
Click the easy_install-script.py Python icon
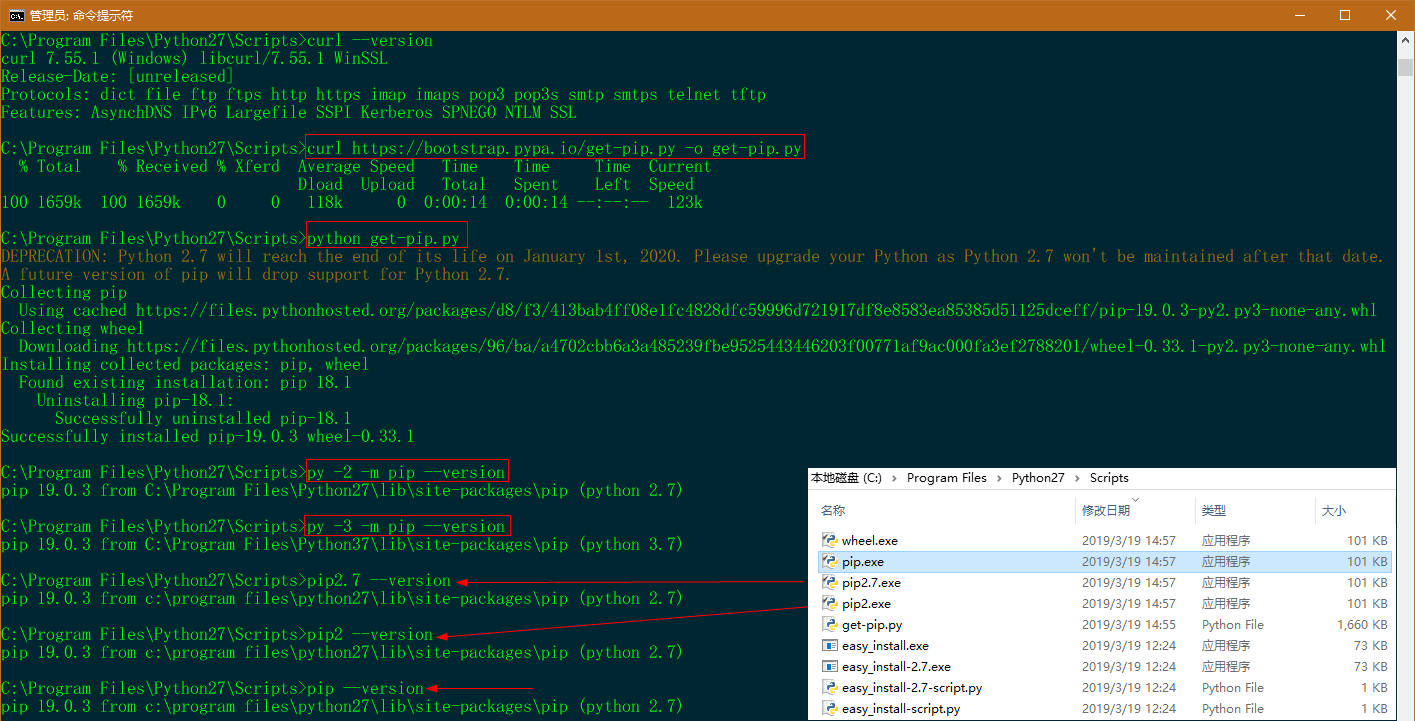tap(829, 709)
